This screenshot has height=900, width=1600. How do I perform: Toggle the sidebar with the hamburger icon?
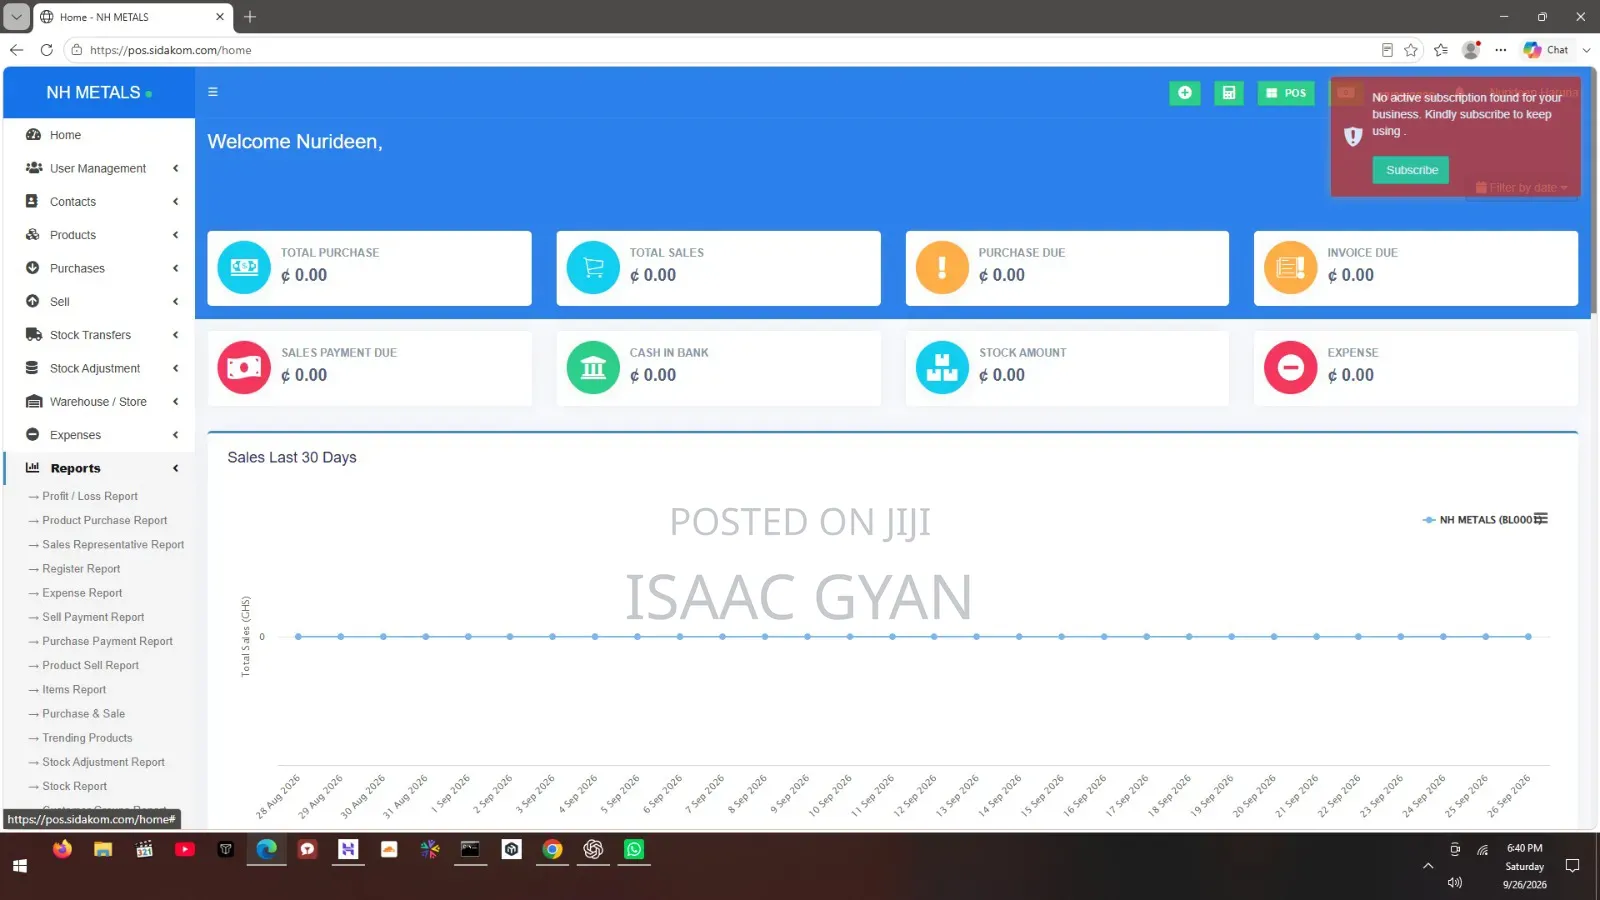pos(212,92)
